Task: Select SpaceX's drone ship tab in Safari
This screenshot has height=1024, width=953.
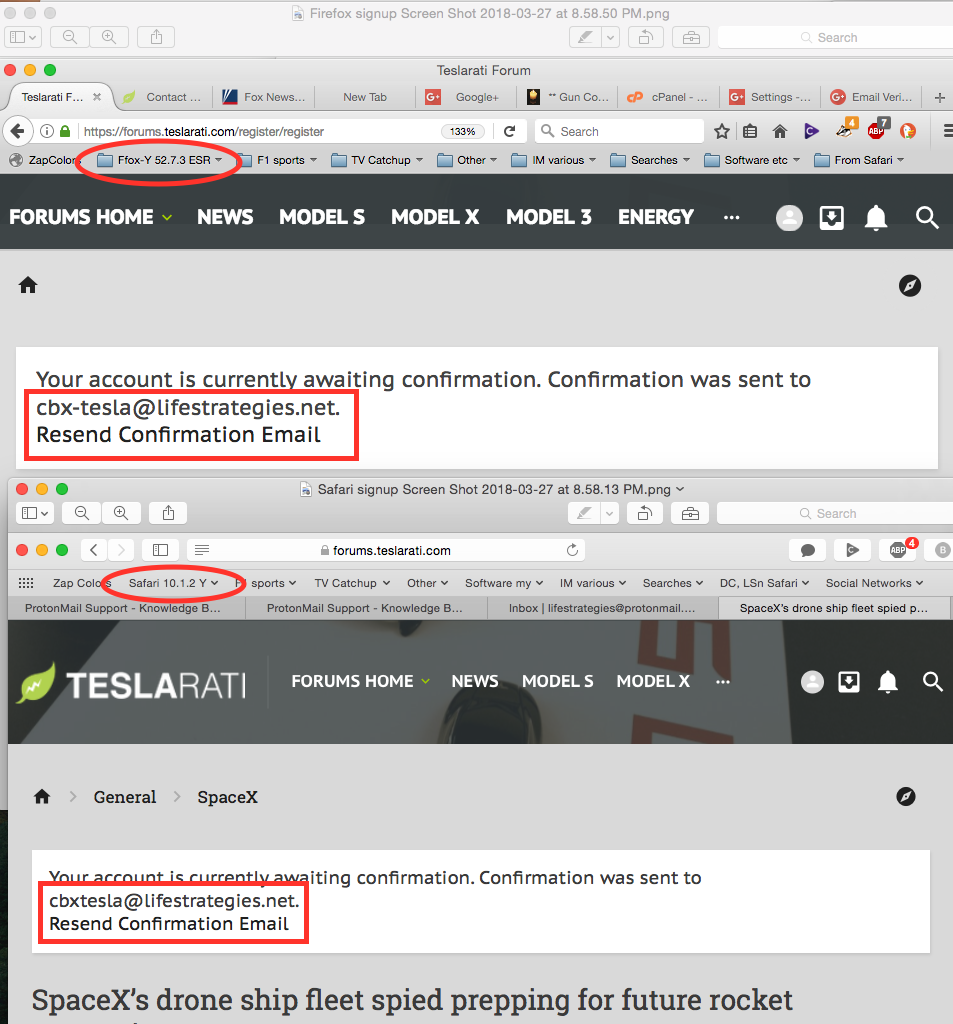Action: coord(833,608)
